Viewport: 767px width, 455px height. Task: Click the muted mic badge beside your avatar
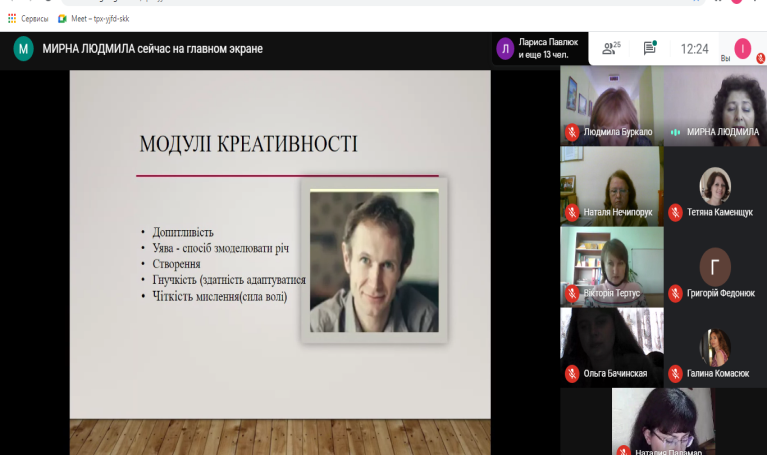(x=760, y=58)
